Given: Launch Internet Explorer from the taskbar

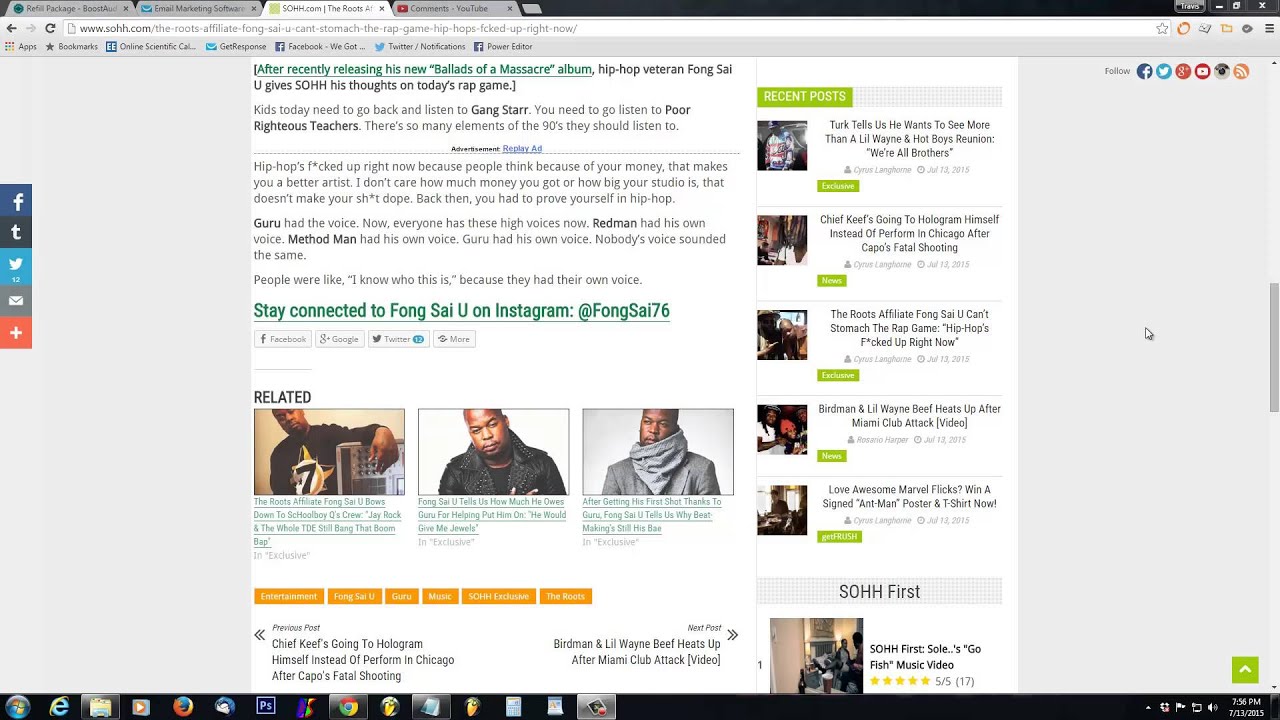Looking at the screenshot, I should [60, 707].
